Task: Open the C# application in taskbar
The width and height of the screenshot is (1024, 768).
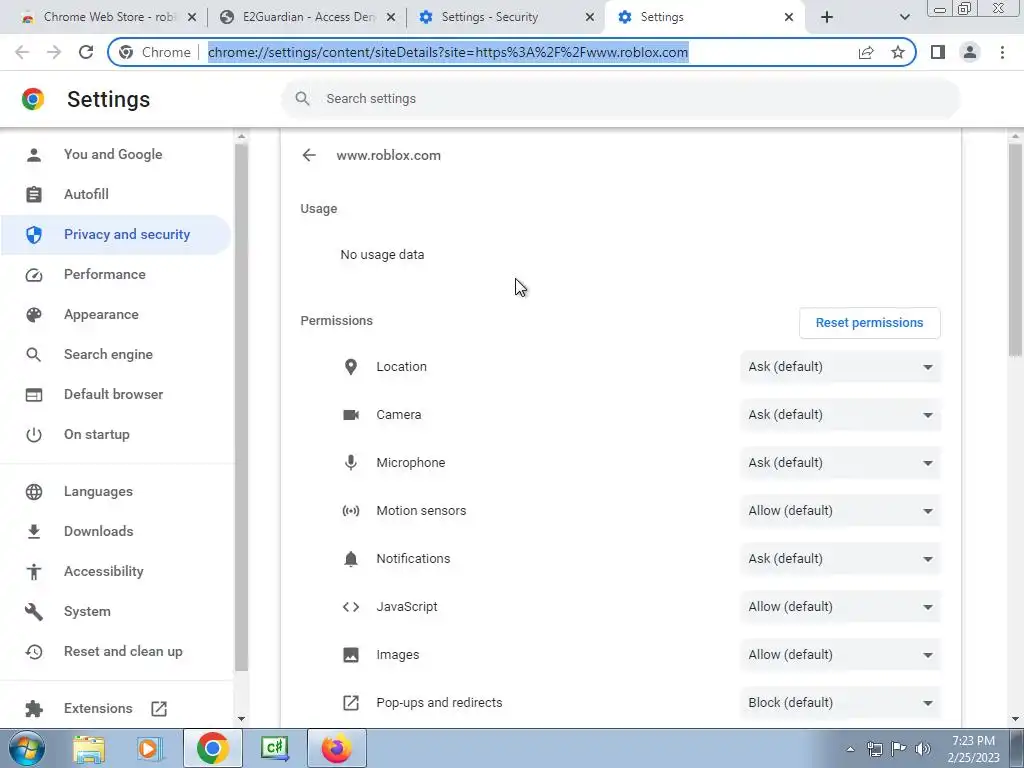Action: 275,748
